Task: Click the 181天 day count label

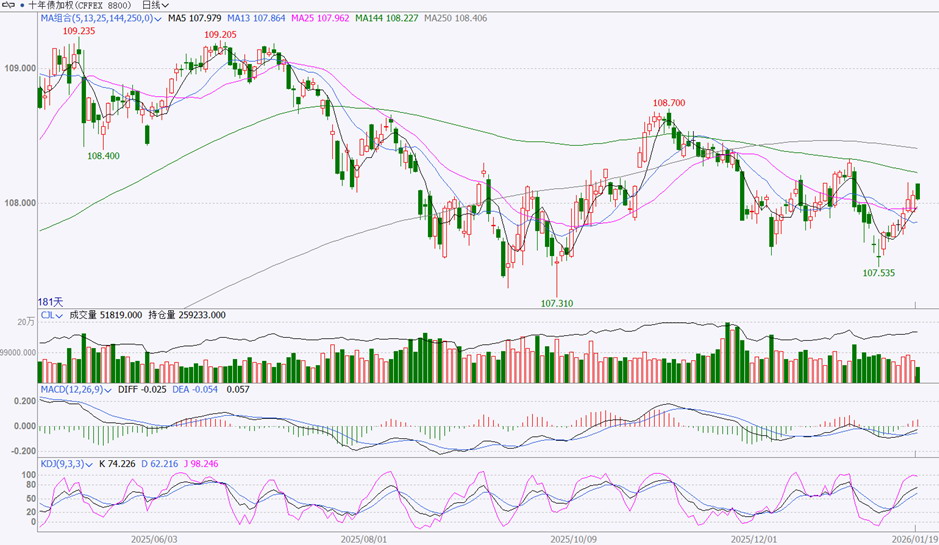Action: [x=50, y=302]
